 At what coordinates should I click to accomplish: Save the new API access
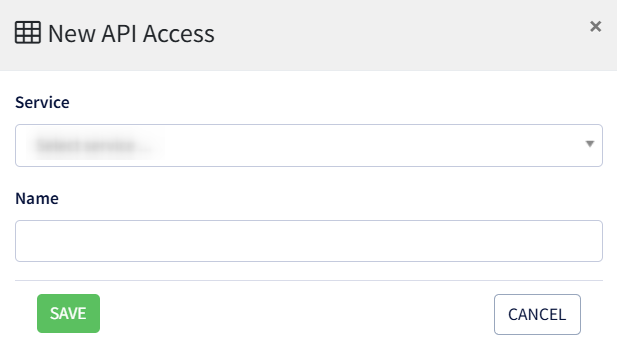[68, 313]
